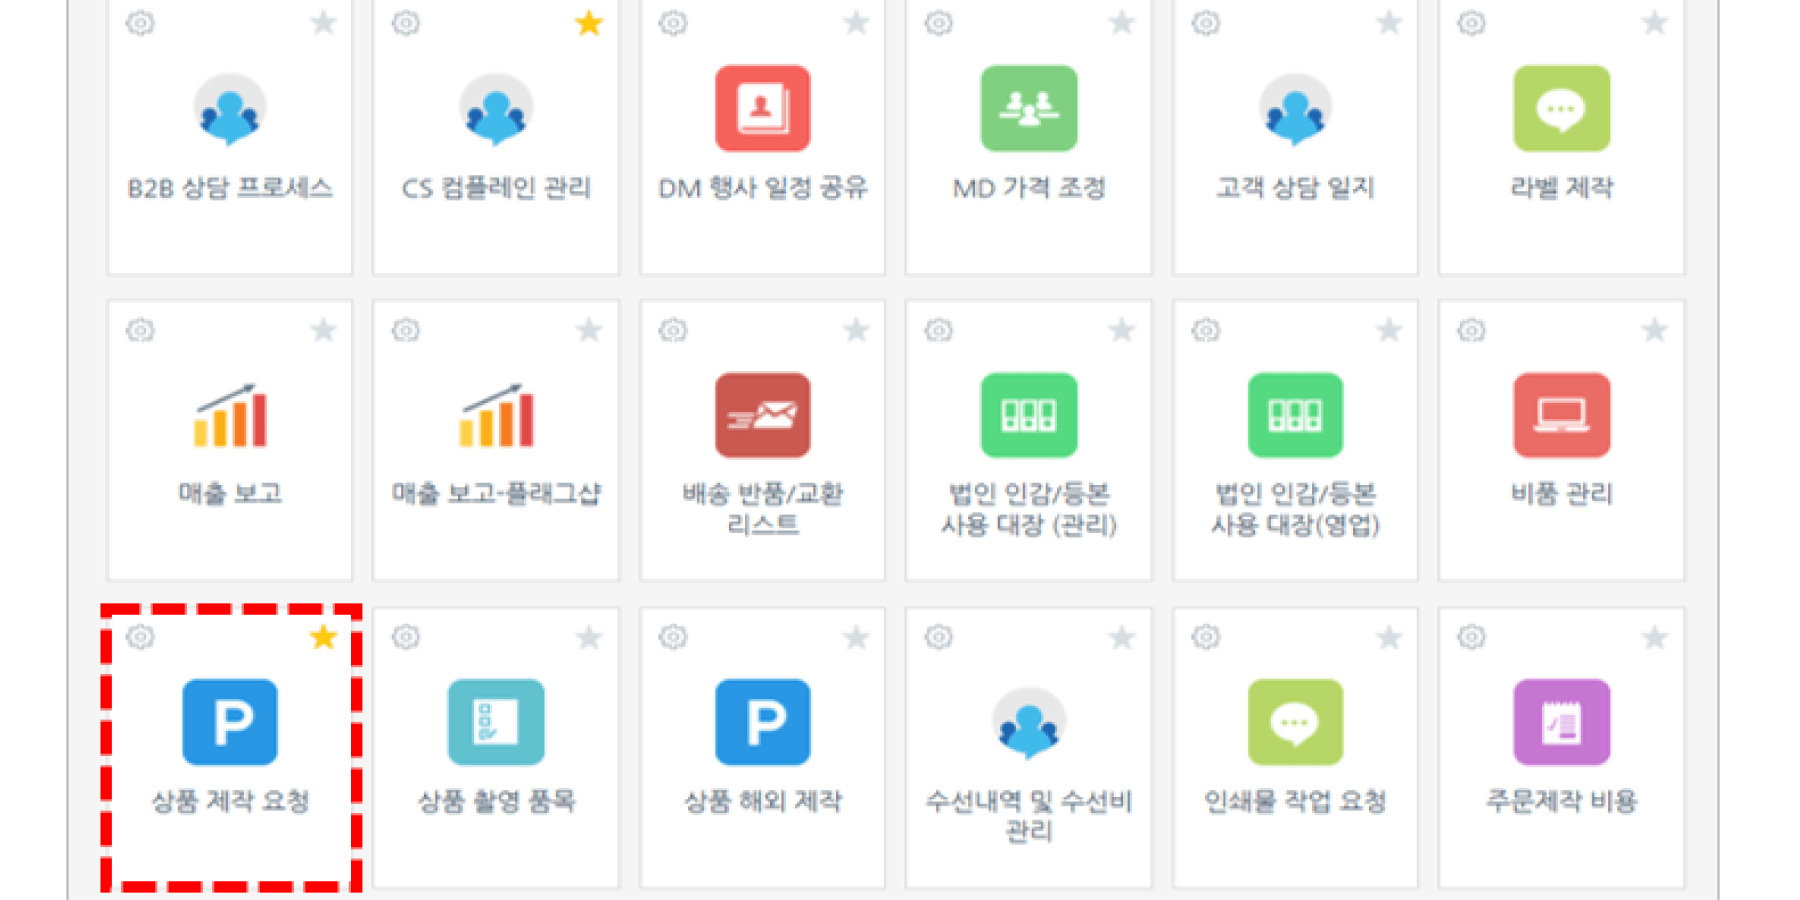
Task: Open settings gear on 상품 해외 제작 card
Action: 673,637
